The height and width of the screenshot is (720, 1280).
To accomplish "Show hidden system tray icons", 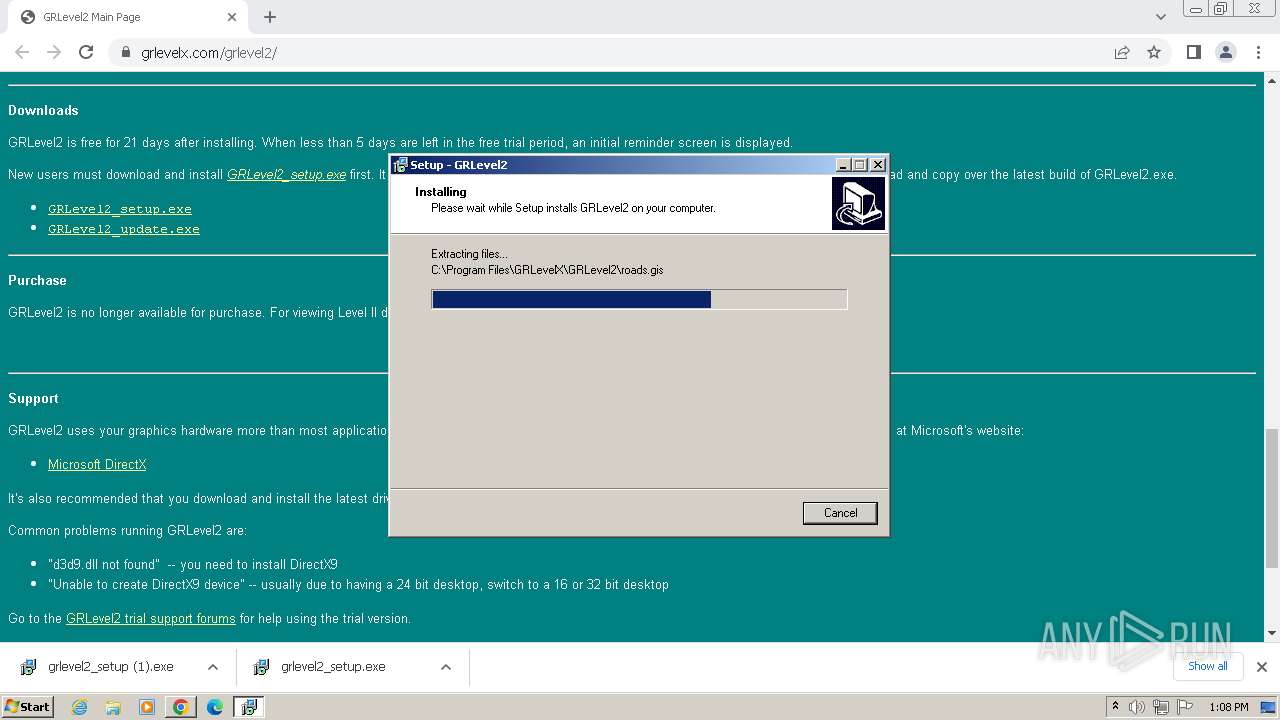I will click(x=1115, y=707).
